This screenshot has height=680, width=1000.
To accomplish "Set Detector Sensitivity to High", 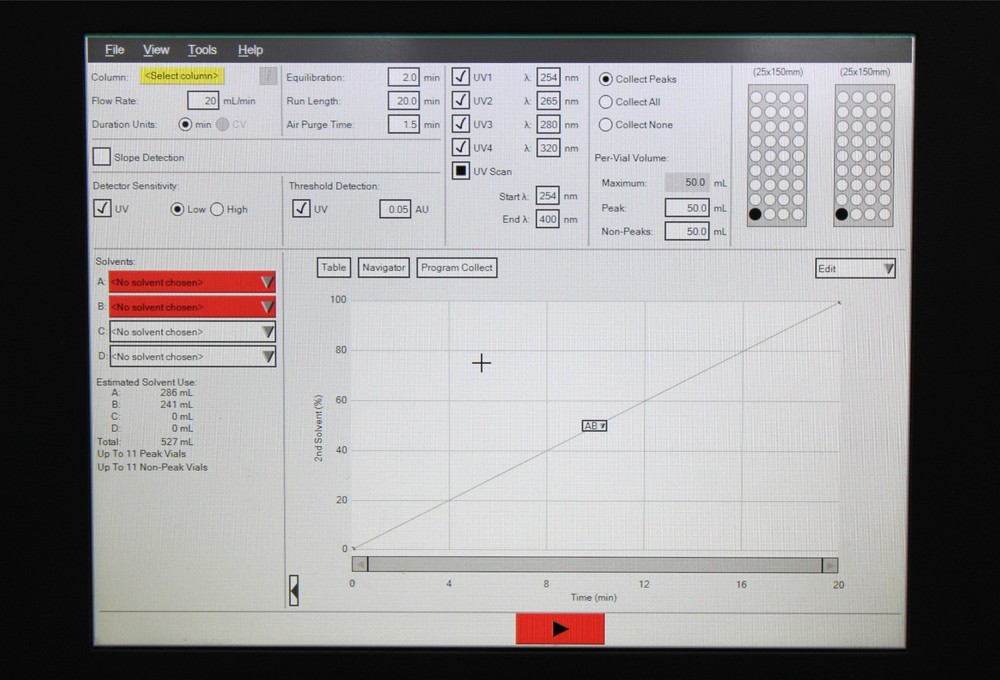I will pos(218,209).
